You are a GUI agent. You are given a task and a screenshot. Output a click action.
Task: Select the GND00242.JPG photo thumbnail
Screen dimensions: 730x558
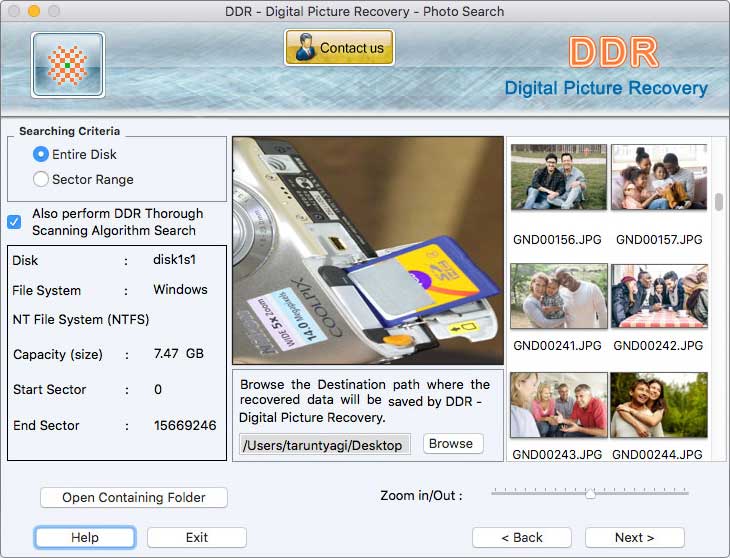[659, 296]
